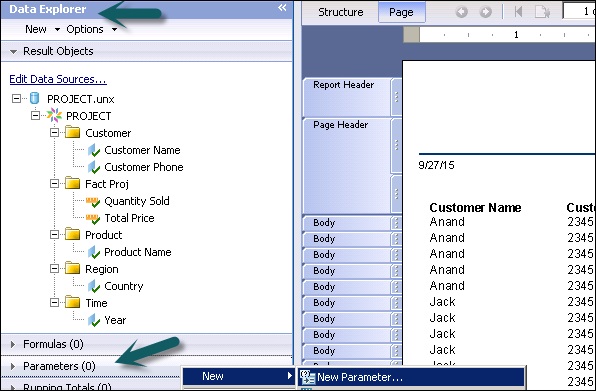Screen dimensions: 596x391
Task: Click the 9/27/15 date field in report
Action: pyautogui.click(x=436, y=165)
